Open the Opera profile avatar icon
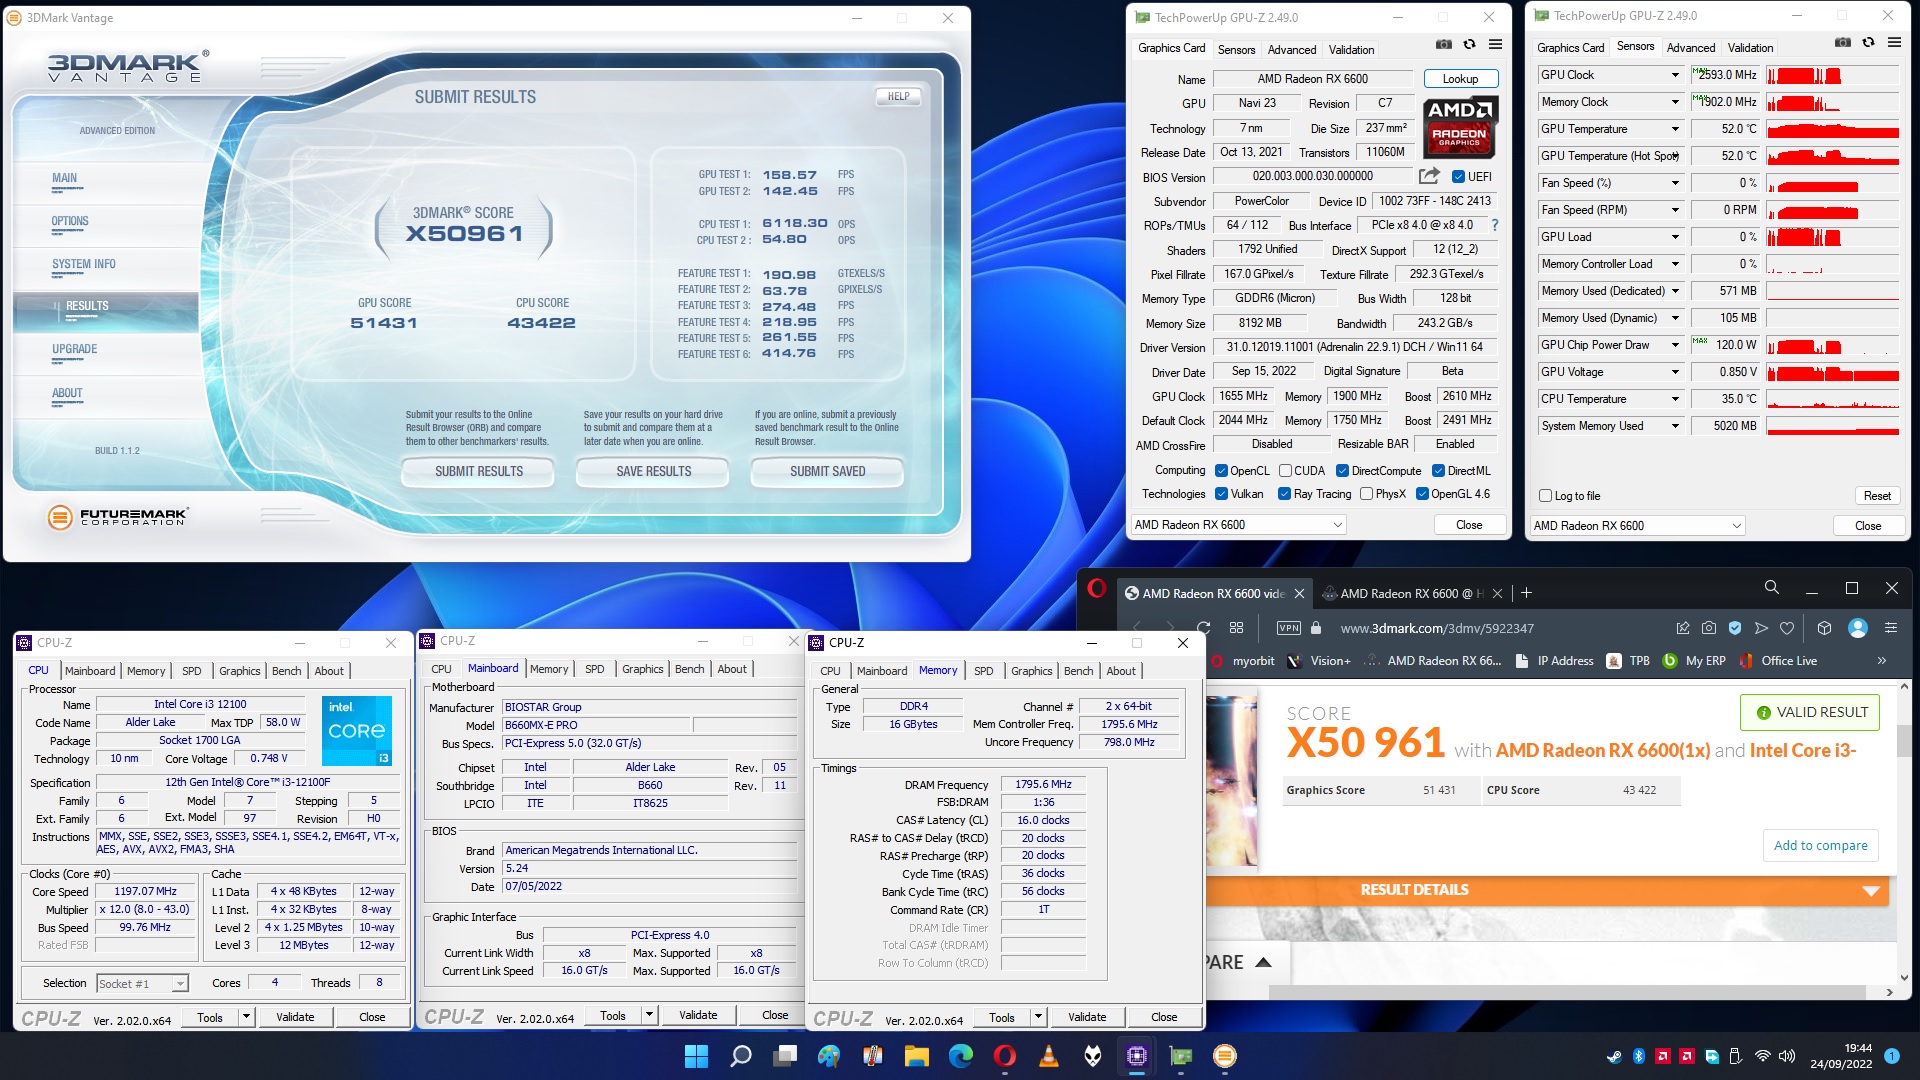The image size is (1920, 1080). [x=1858, y=628]
